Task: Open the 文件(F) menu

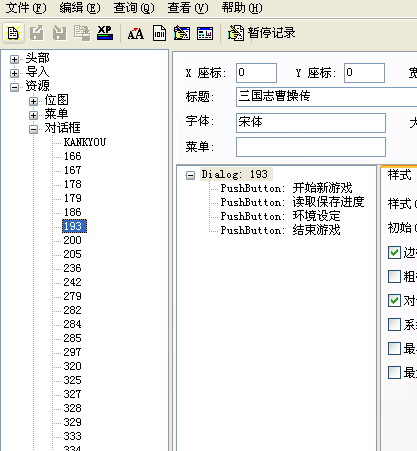Action: 26,8
